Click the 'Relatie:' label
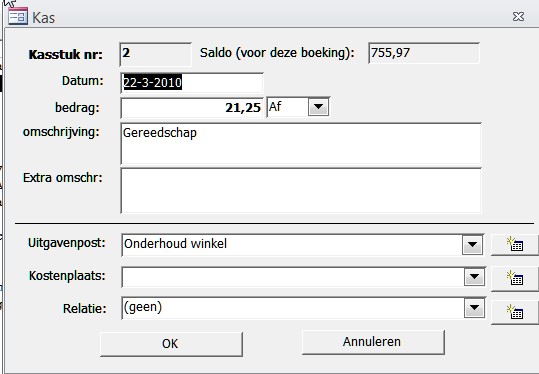This screenshot has height=374, width=539. coord(85,308)
